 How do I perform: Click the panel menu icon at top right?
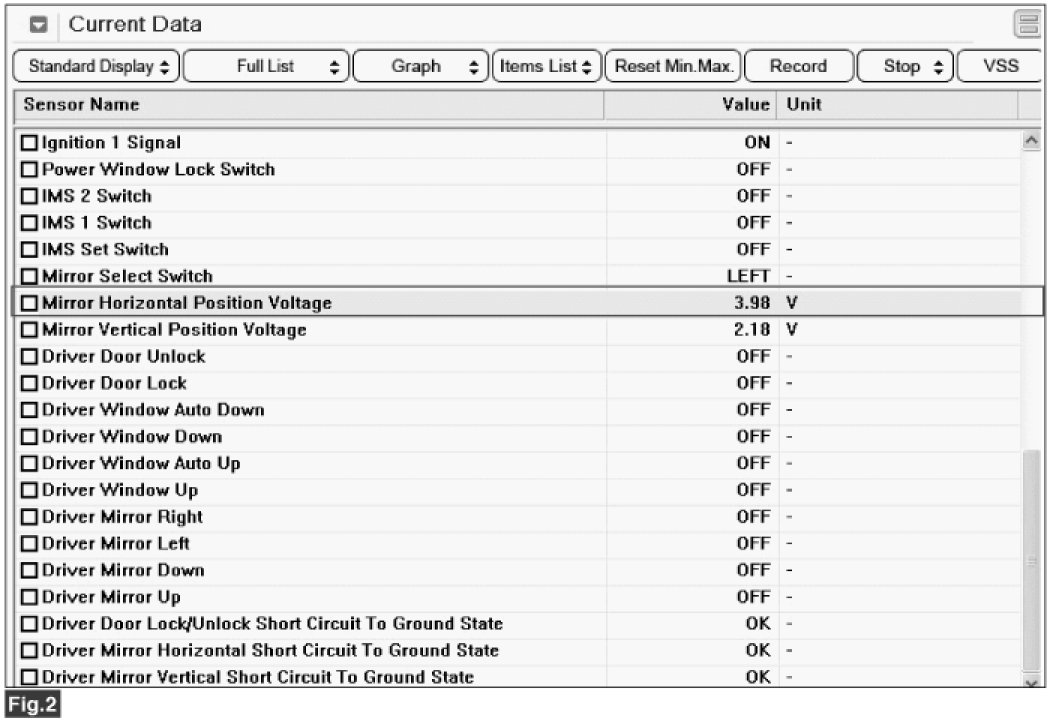tap(1025, 25)
